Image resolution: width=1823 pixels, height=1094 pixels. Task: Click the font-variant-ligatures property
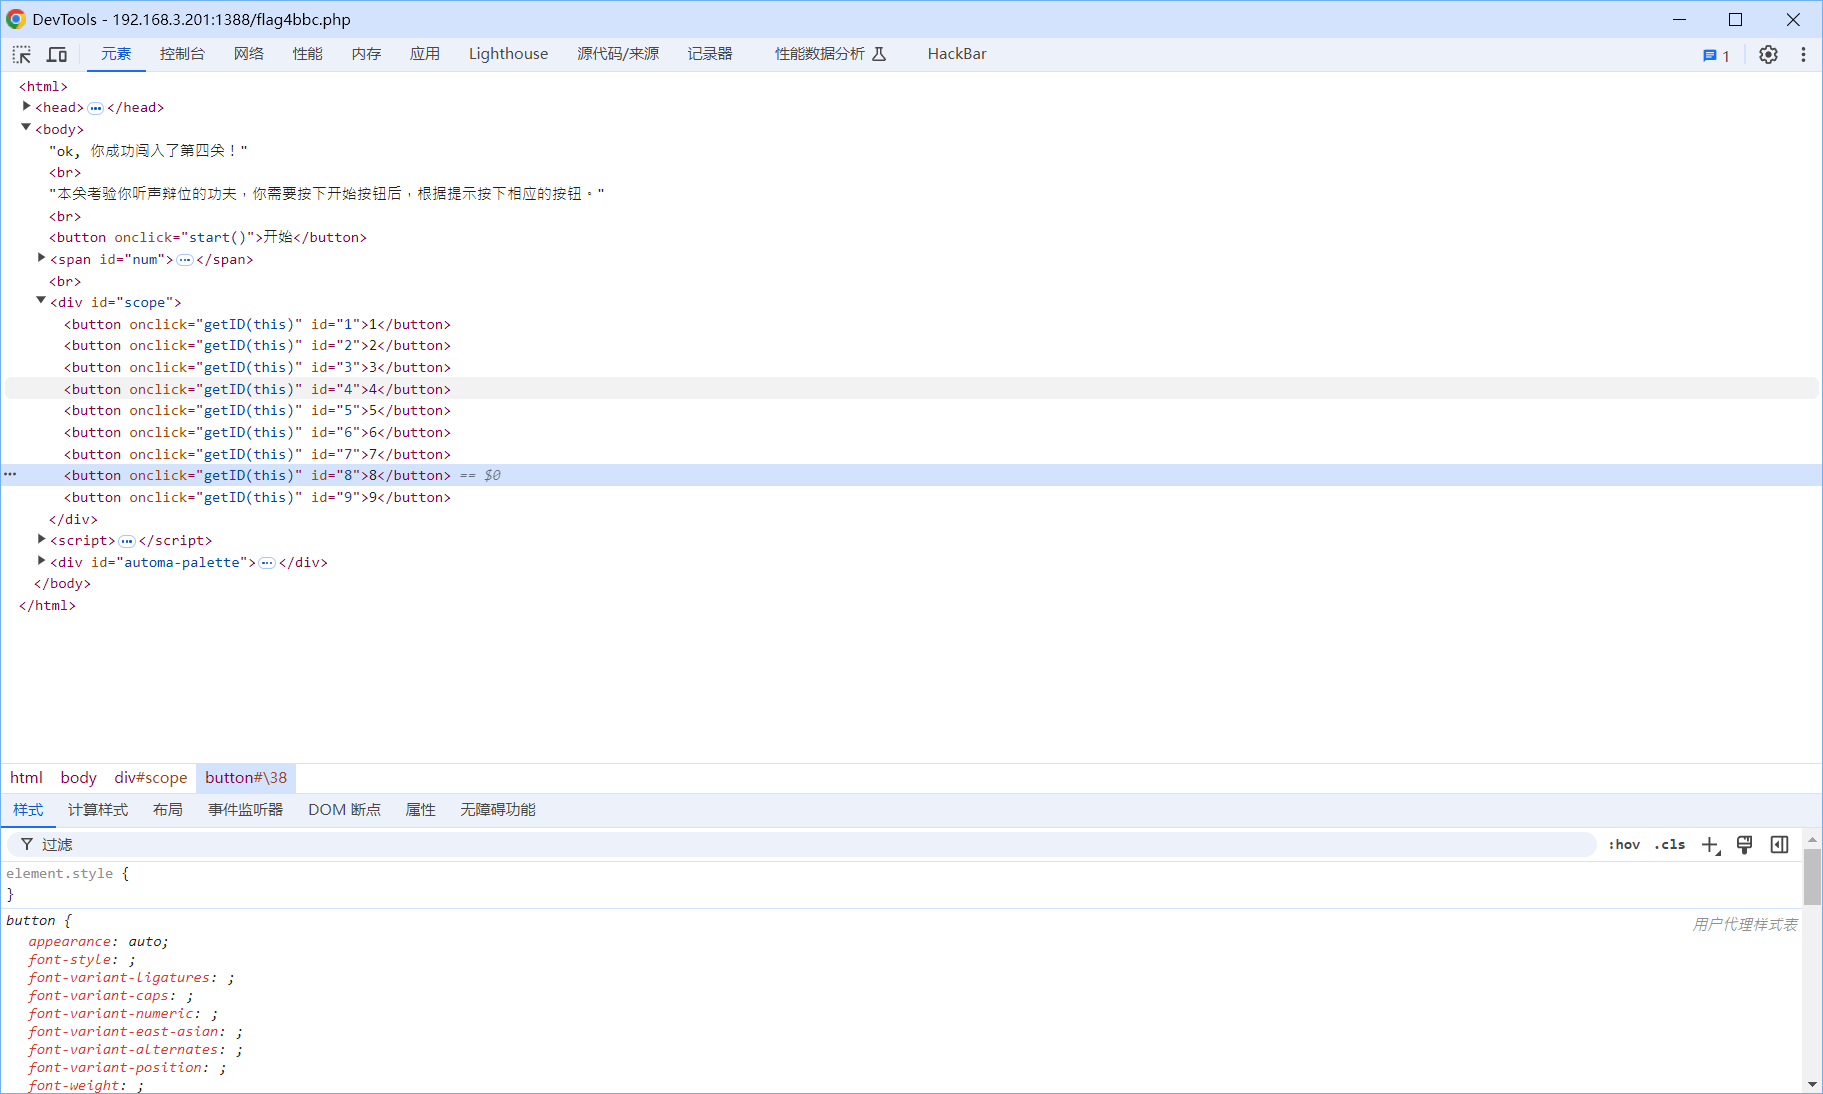pos(131,978)
